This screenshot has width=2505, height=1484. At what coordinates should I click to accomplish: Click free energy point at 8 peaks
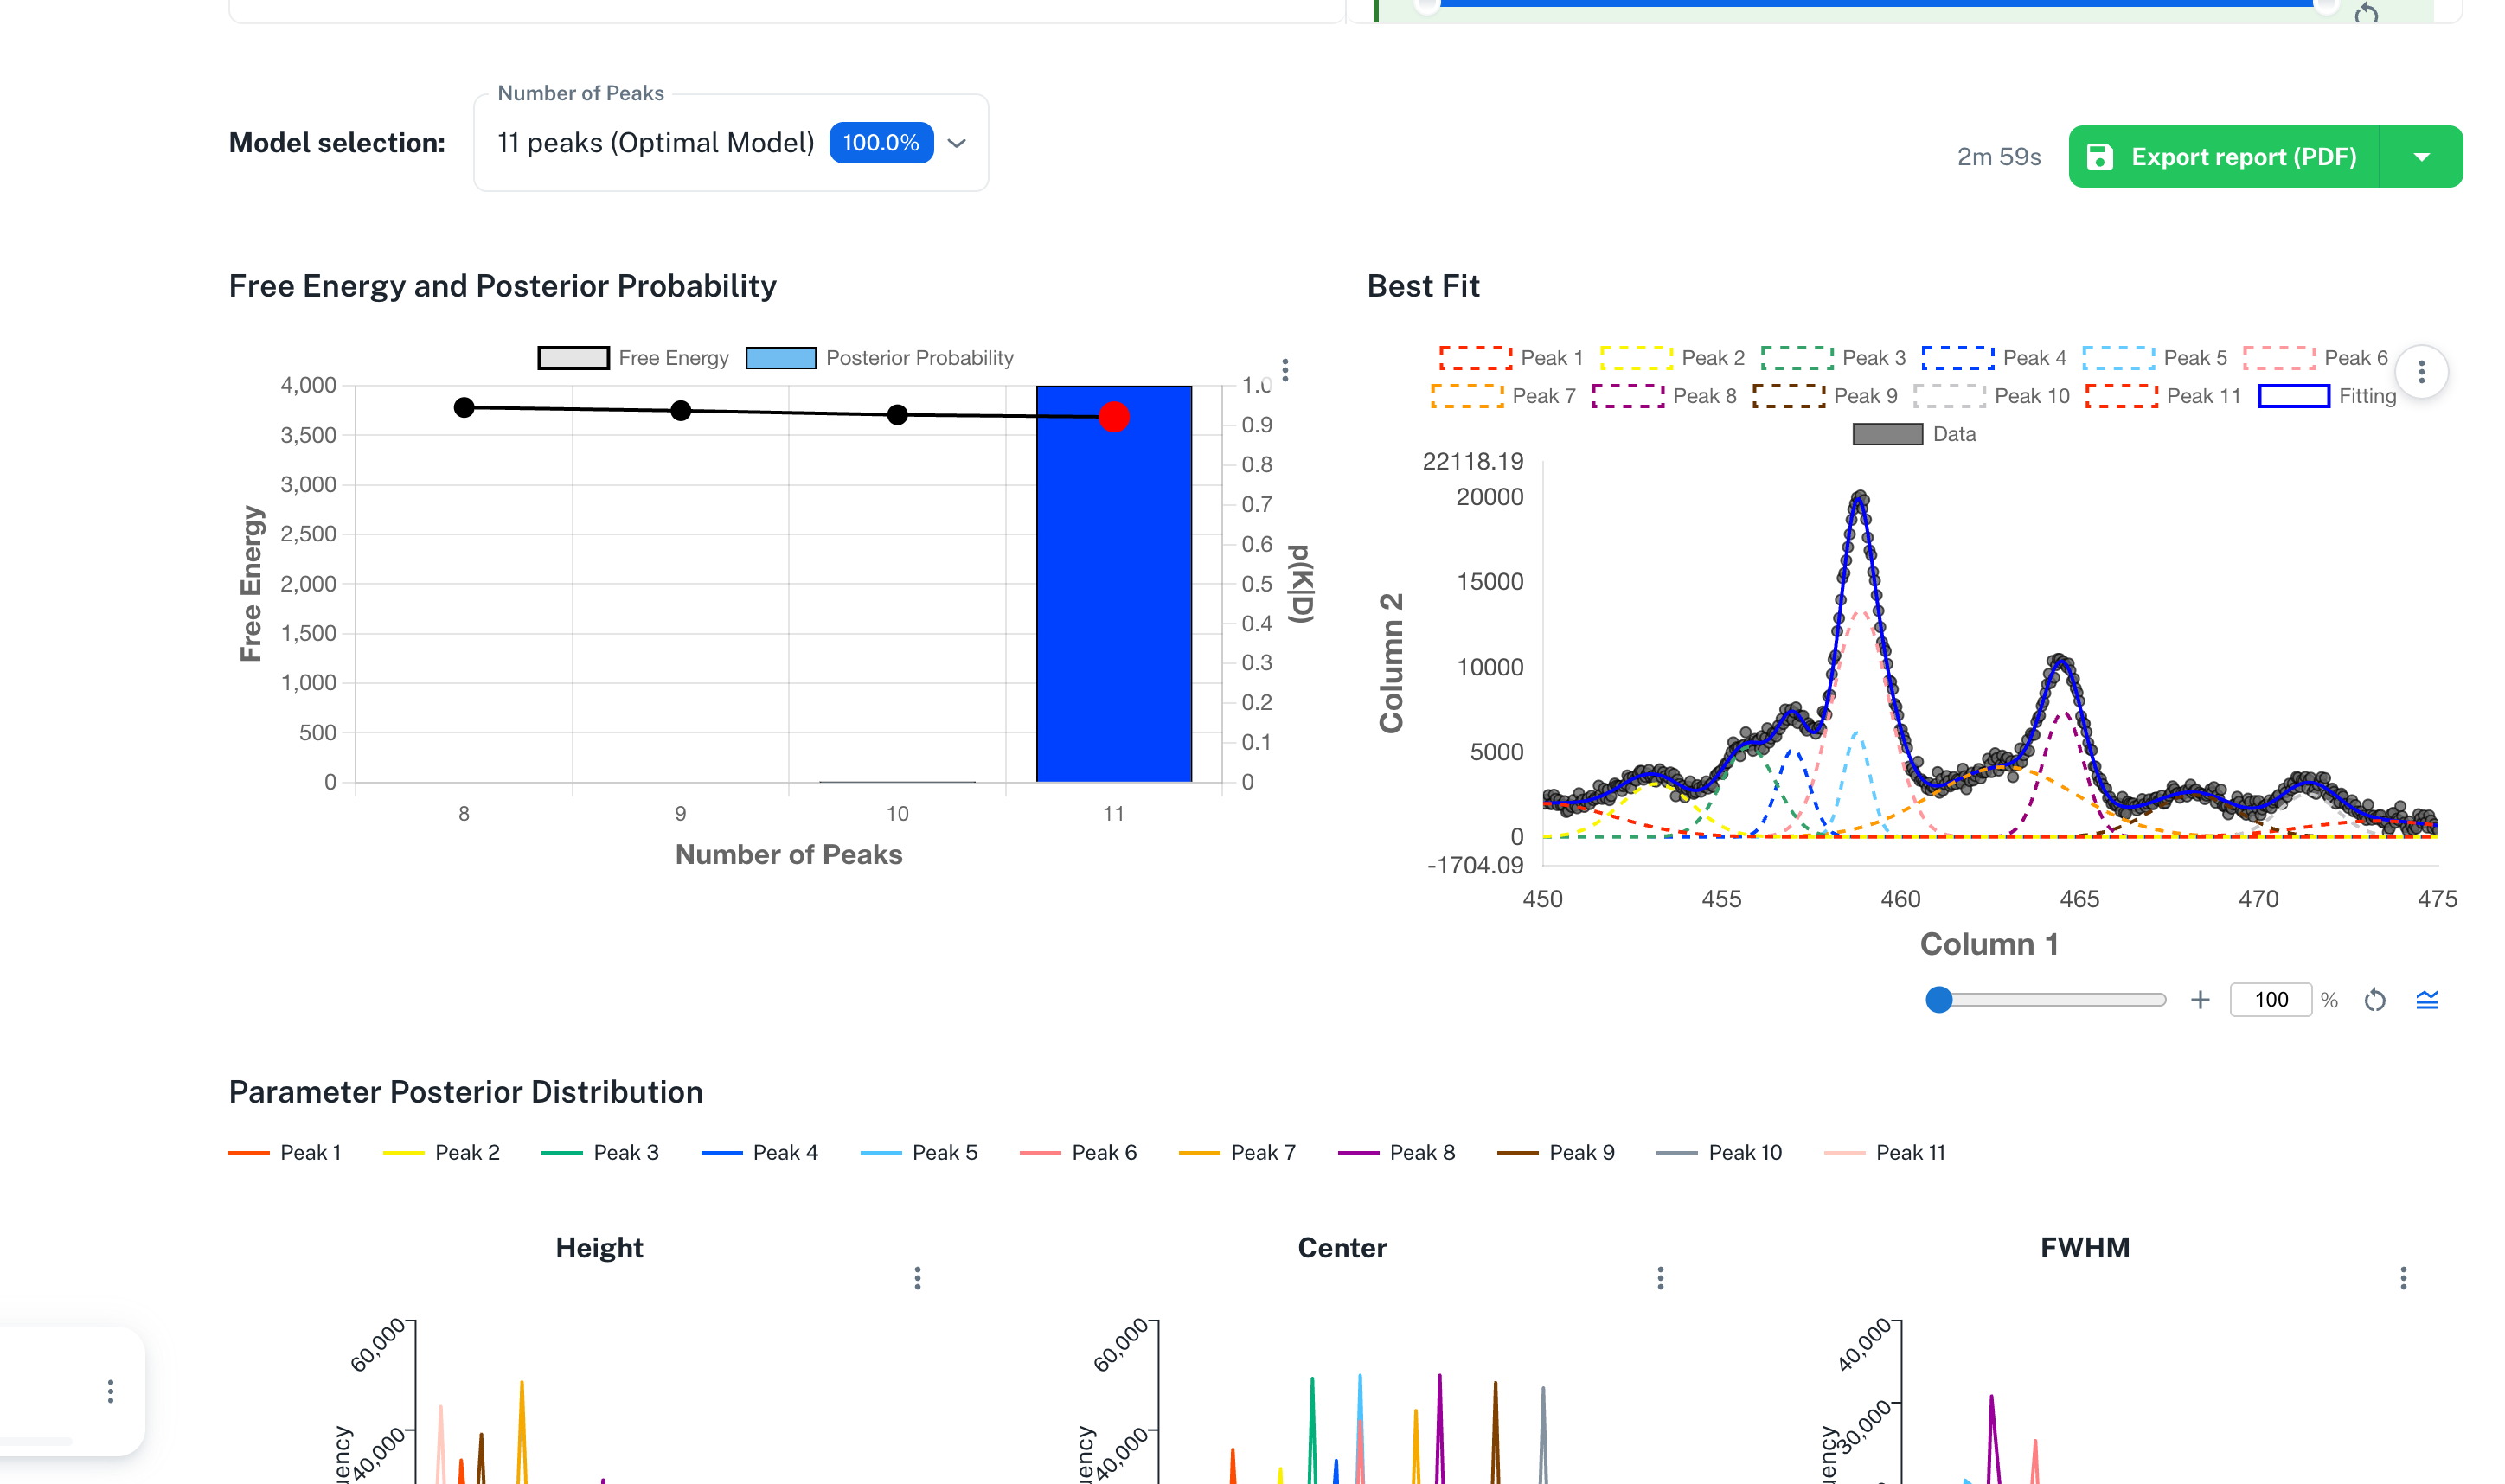point(464,408)
